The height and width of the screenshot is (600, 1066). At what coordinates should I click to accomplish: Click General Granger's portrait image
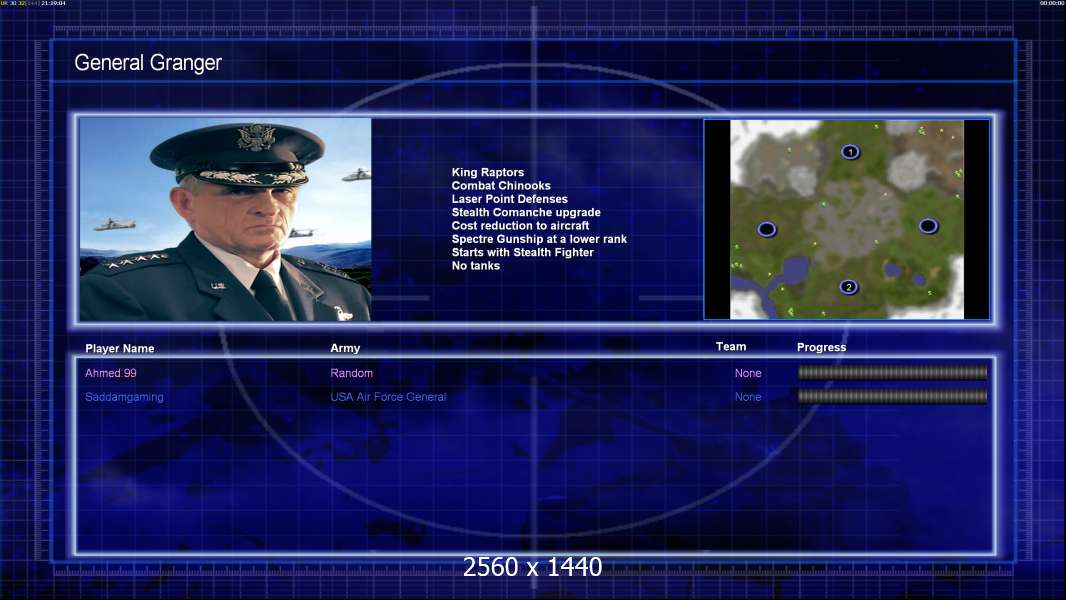click(225, 219)
